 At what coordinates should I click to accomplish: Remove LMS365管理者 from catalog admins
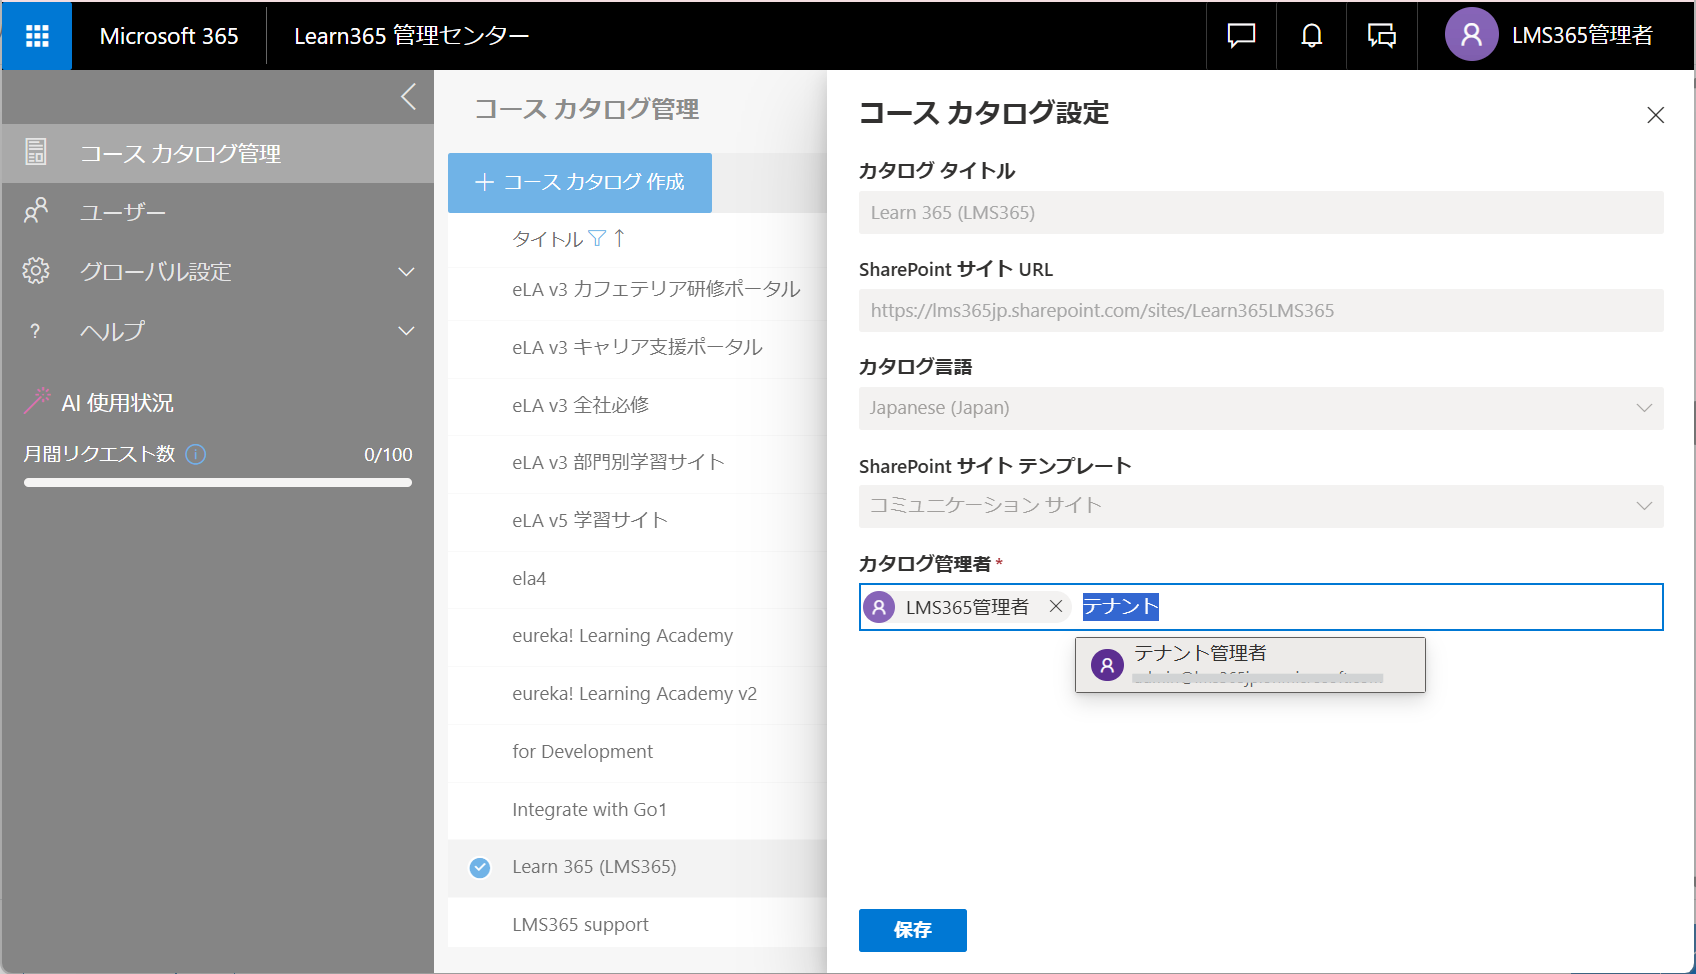pyautogui.click(x=1055, y=606)
